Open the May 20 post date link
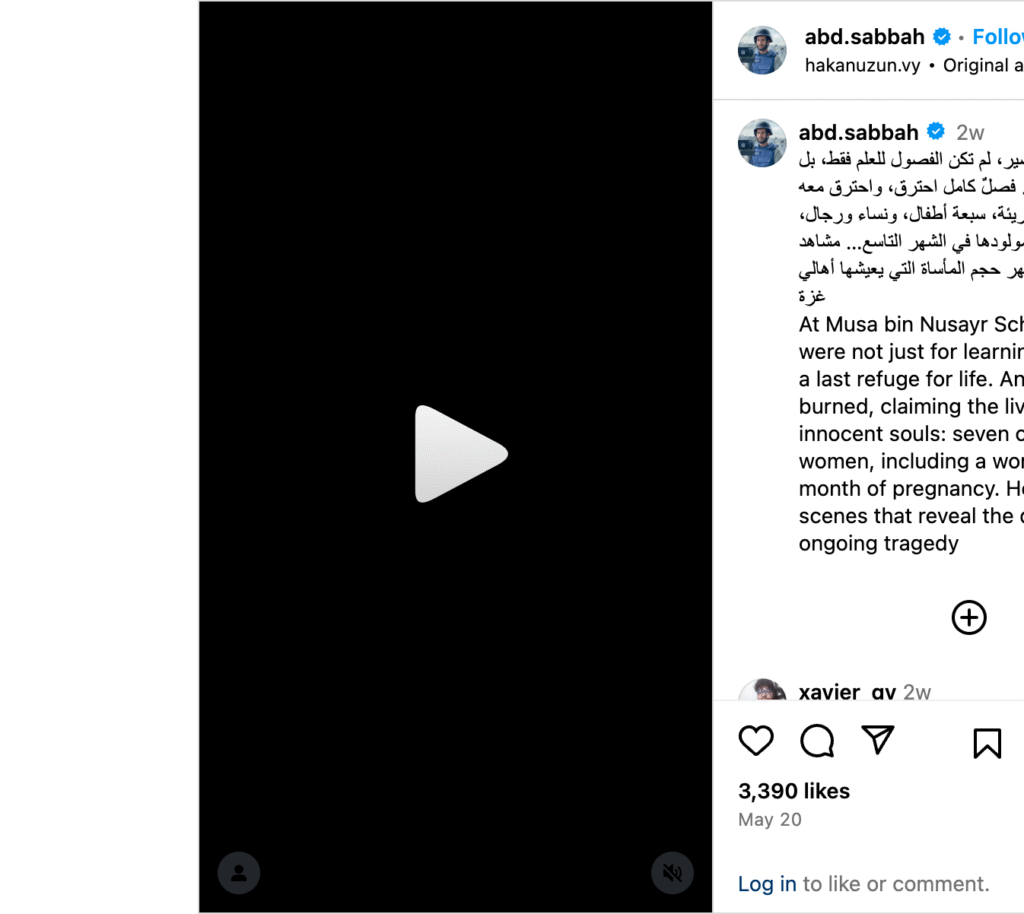1024x914 pixels. (x=770, y=820)
